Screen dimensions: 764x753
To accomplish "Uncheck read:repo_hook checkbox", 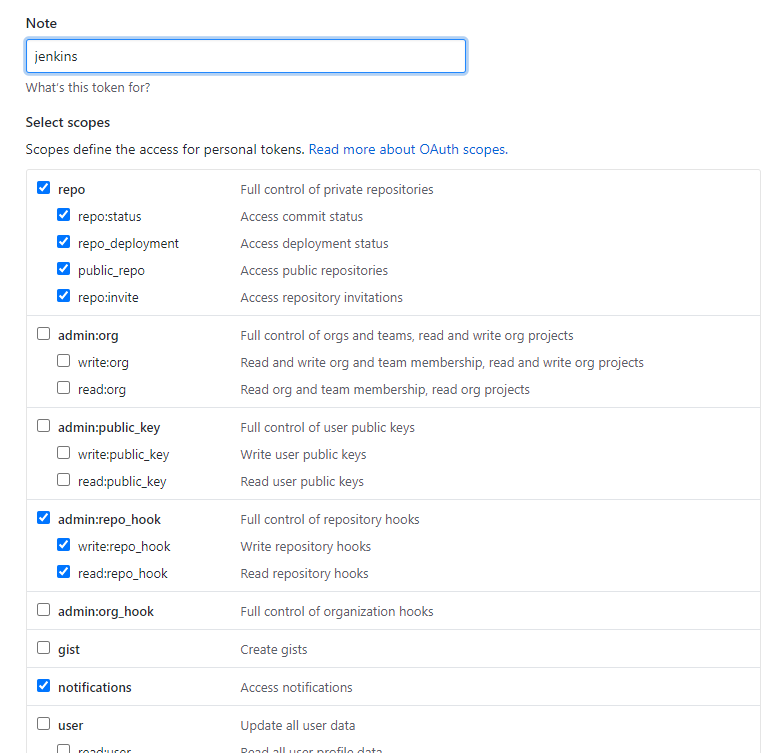I will pyautogui.click(x=64, y=572).
